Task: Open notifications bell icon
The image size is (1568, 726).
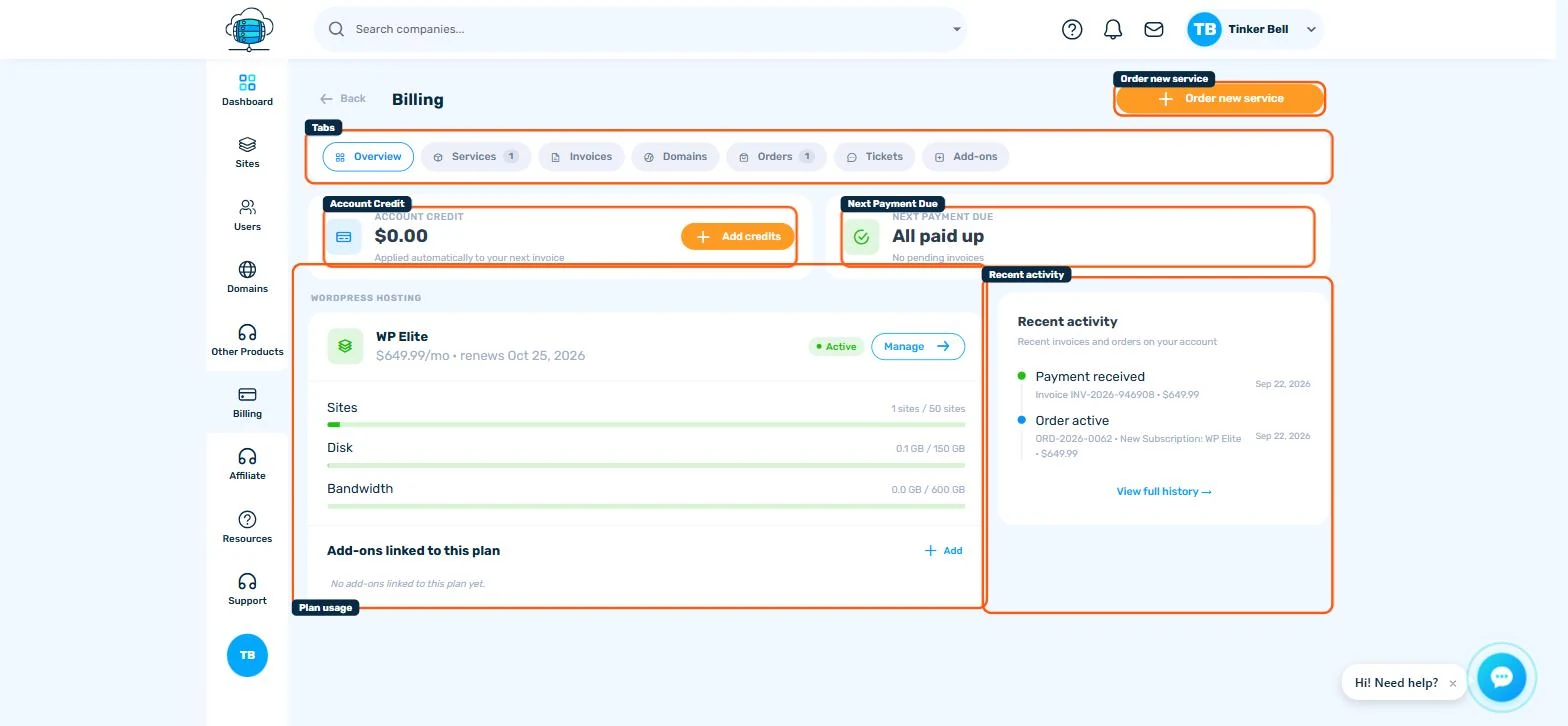Action: [x=1113, y=29]
